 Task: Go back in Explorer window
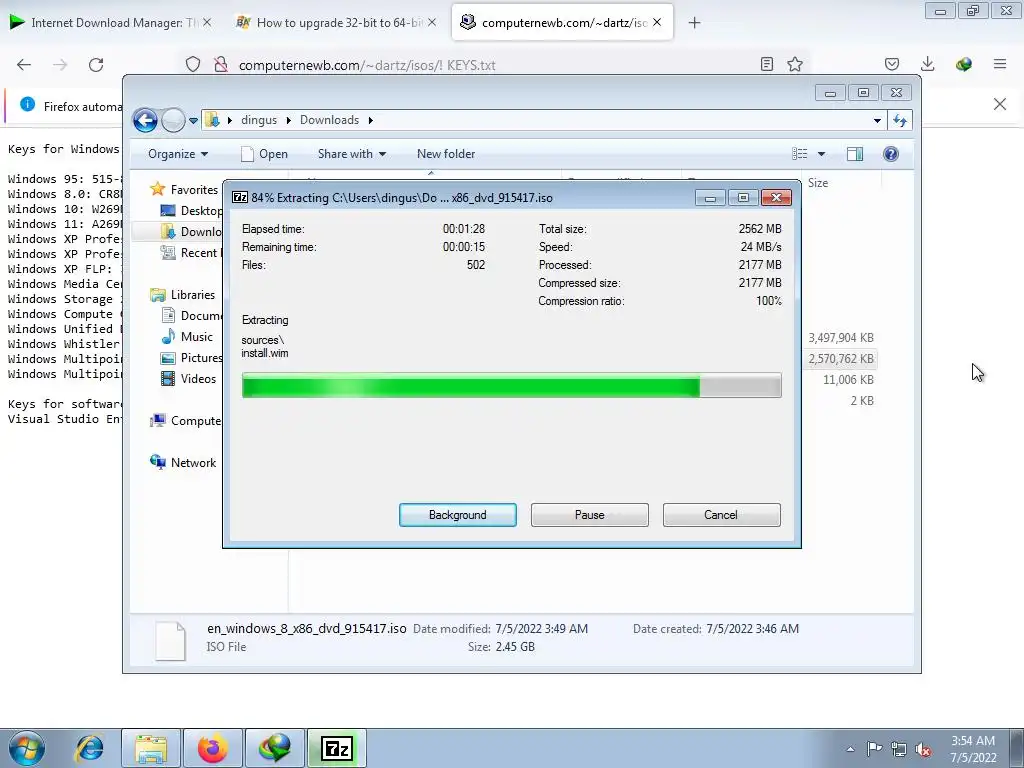click(x=145, y=120)
